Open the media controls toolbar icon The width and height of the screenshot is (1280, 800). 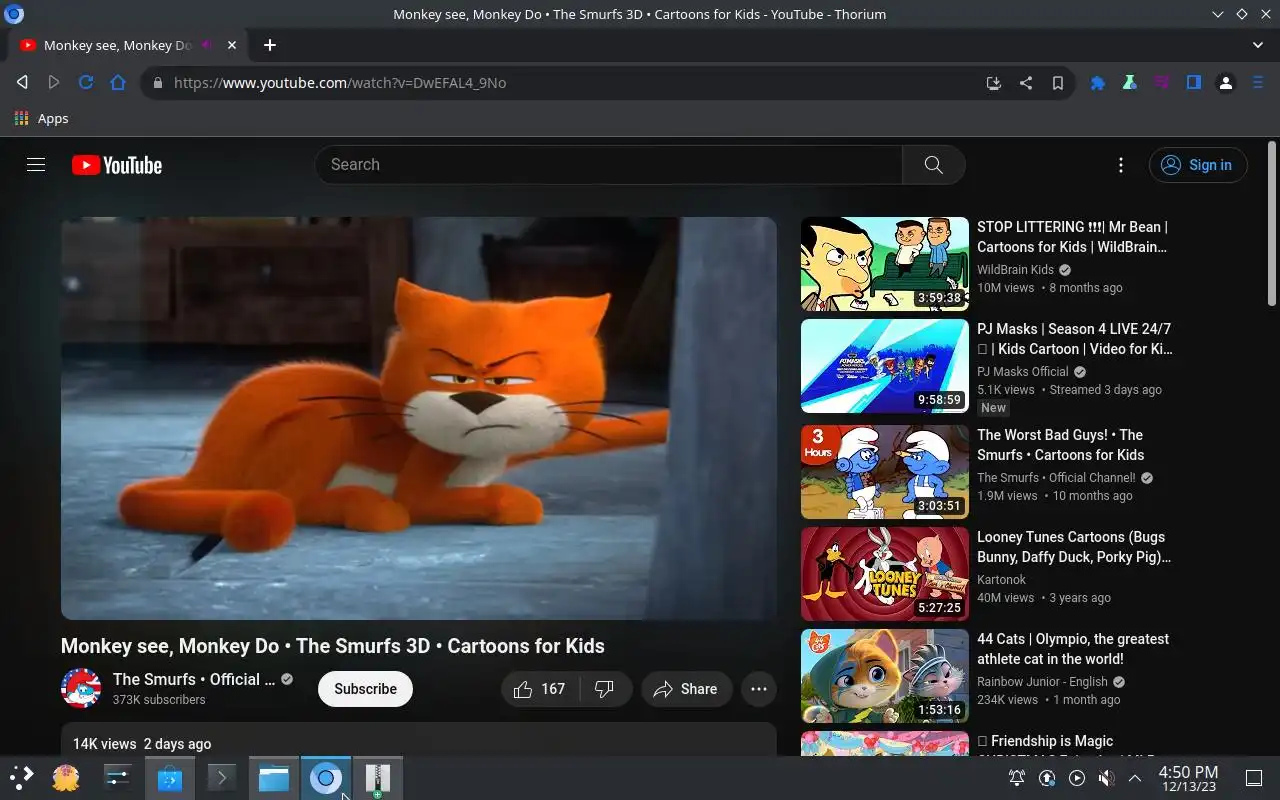coord(1162,83)
